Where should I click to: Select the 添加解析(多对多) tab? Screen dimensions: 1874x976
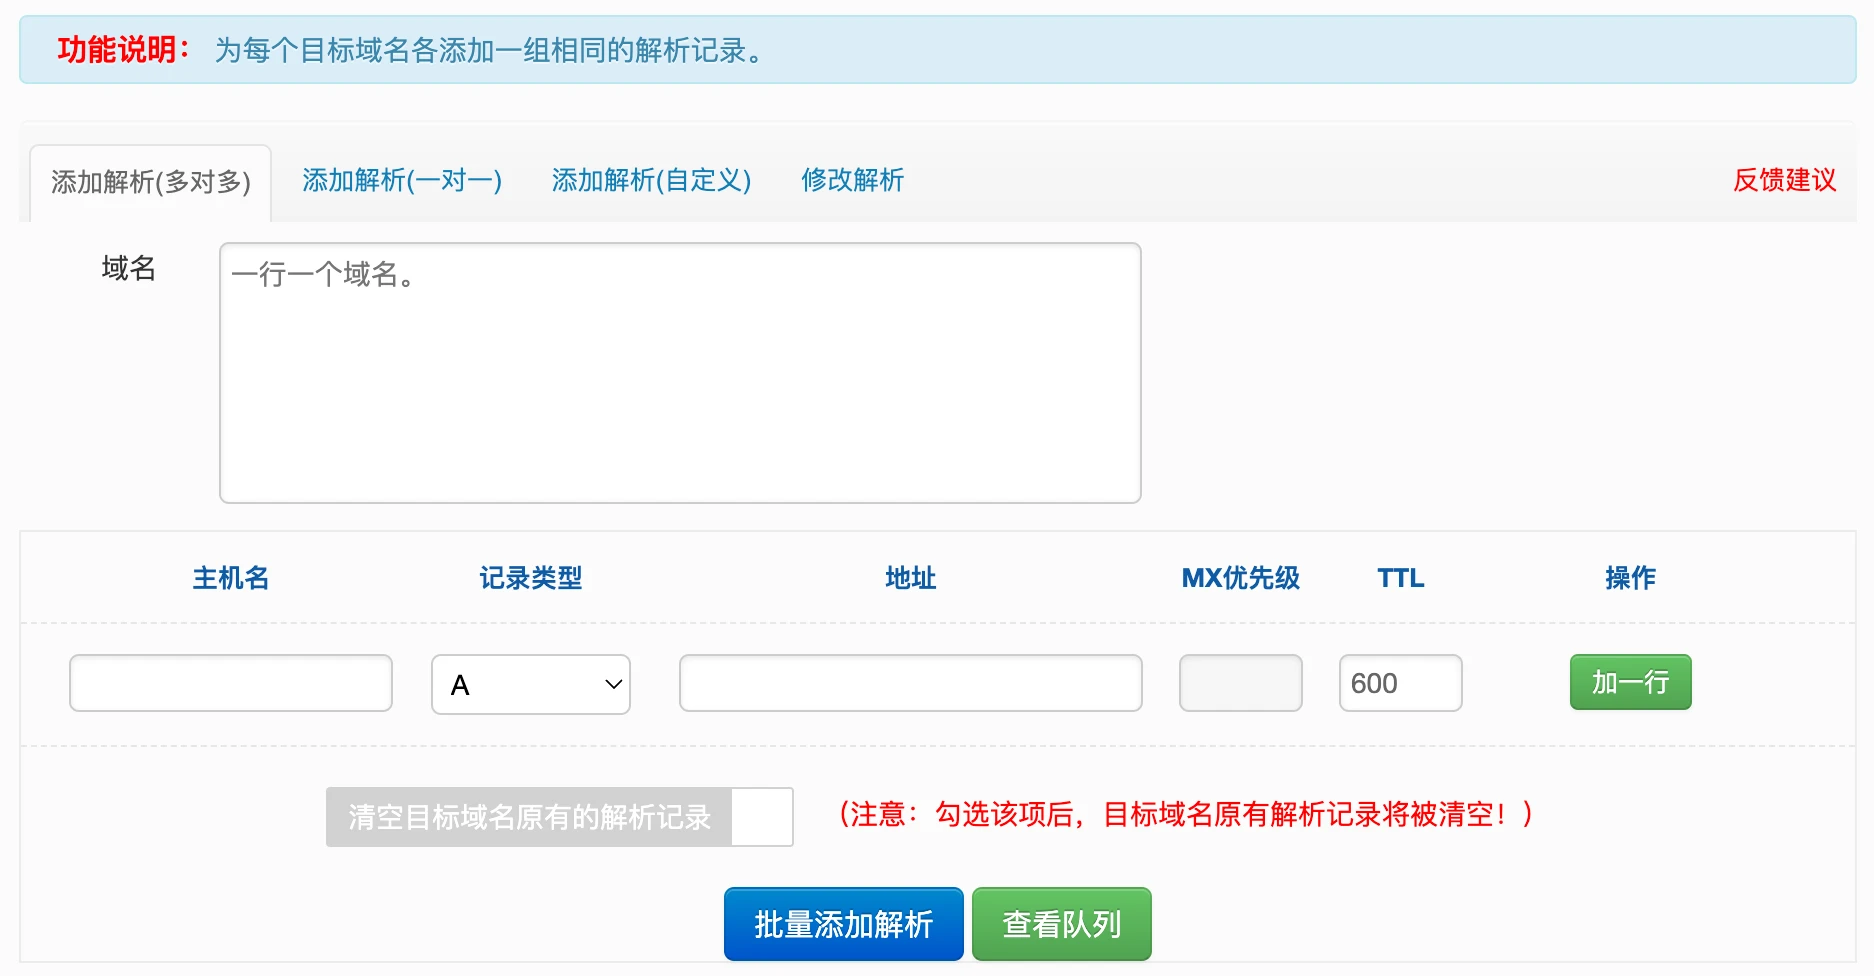coord(151,182)
